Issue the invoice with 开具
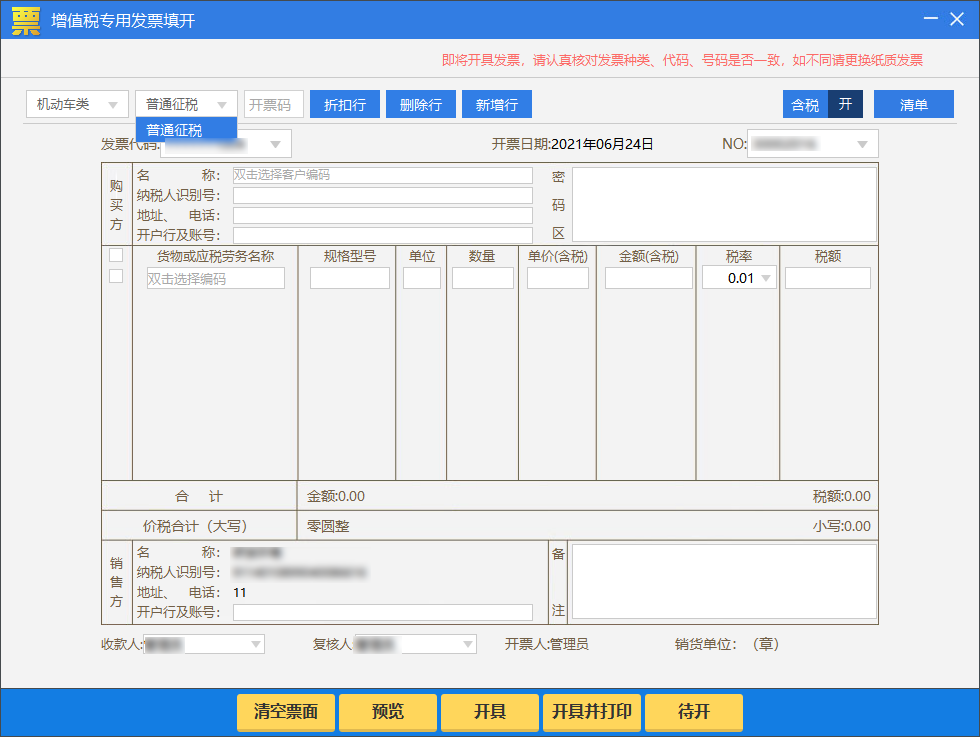Image resolution: width=980 pixels, height=737 pixels. coord(490,712)
